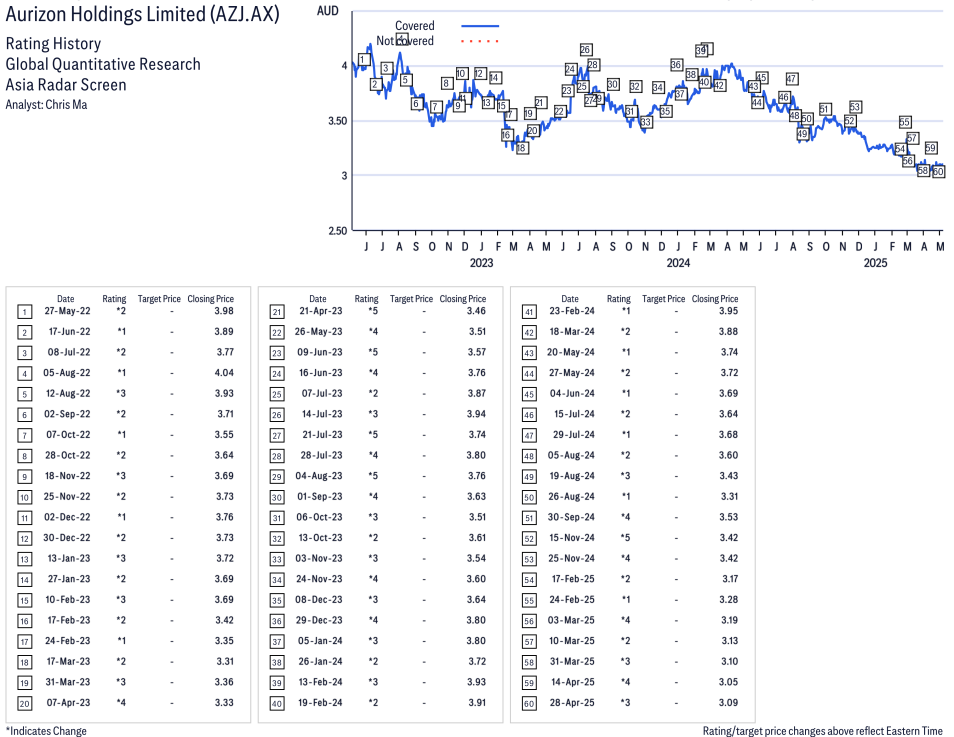Select the AUD axis label
The image size is (954, 737).
tap(327, 11)
